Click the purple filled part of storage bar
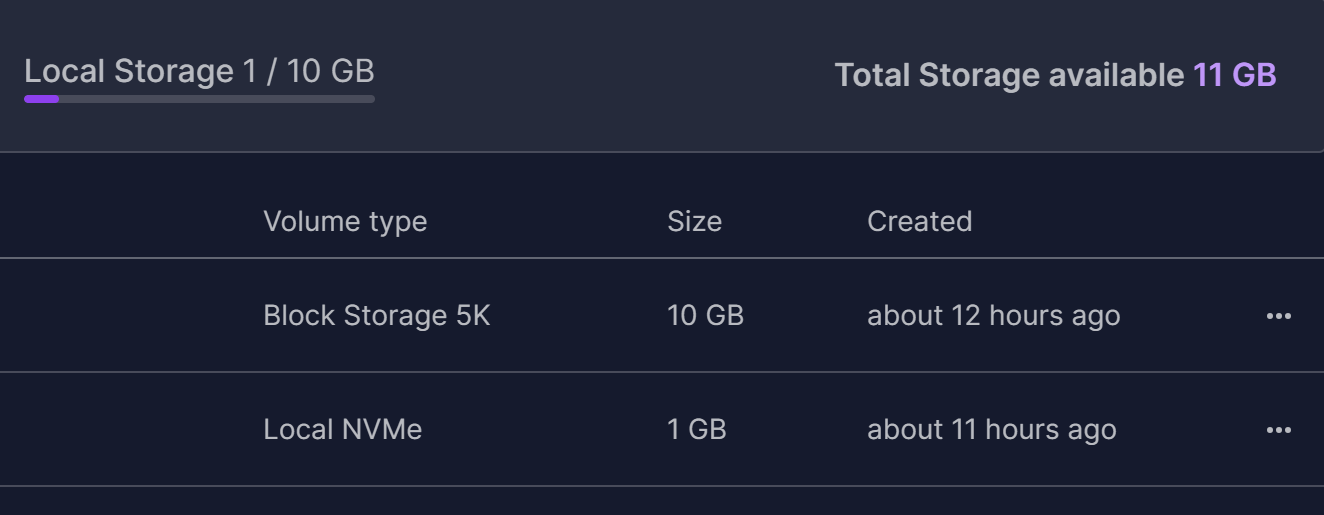1324x515 pixels. click(x=42, y=99)
